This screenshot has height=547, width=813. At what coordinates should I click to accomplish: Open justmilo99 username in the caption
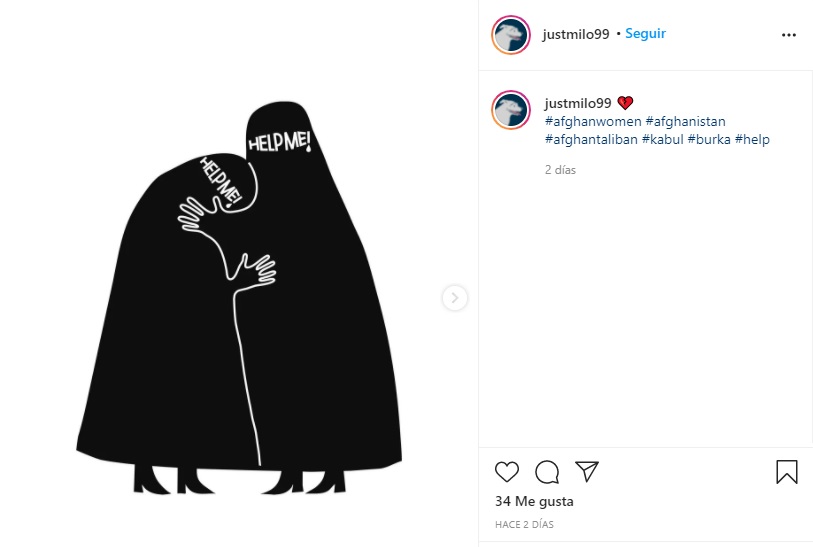click(x=578, y=103)
